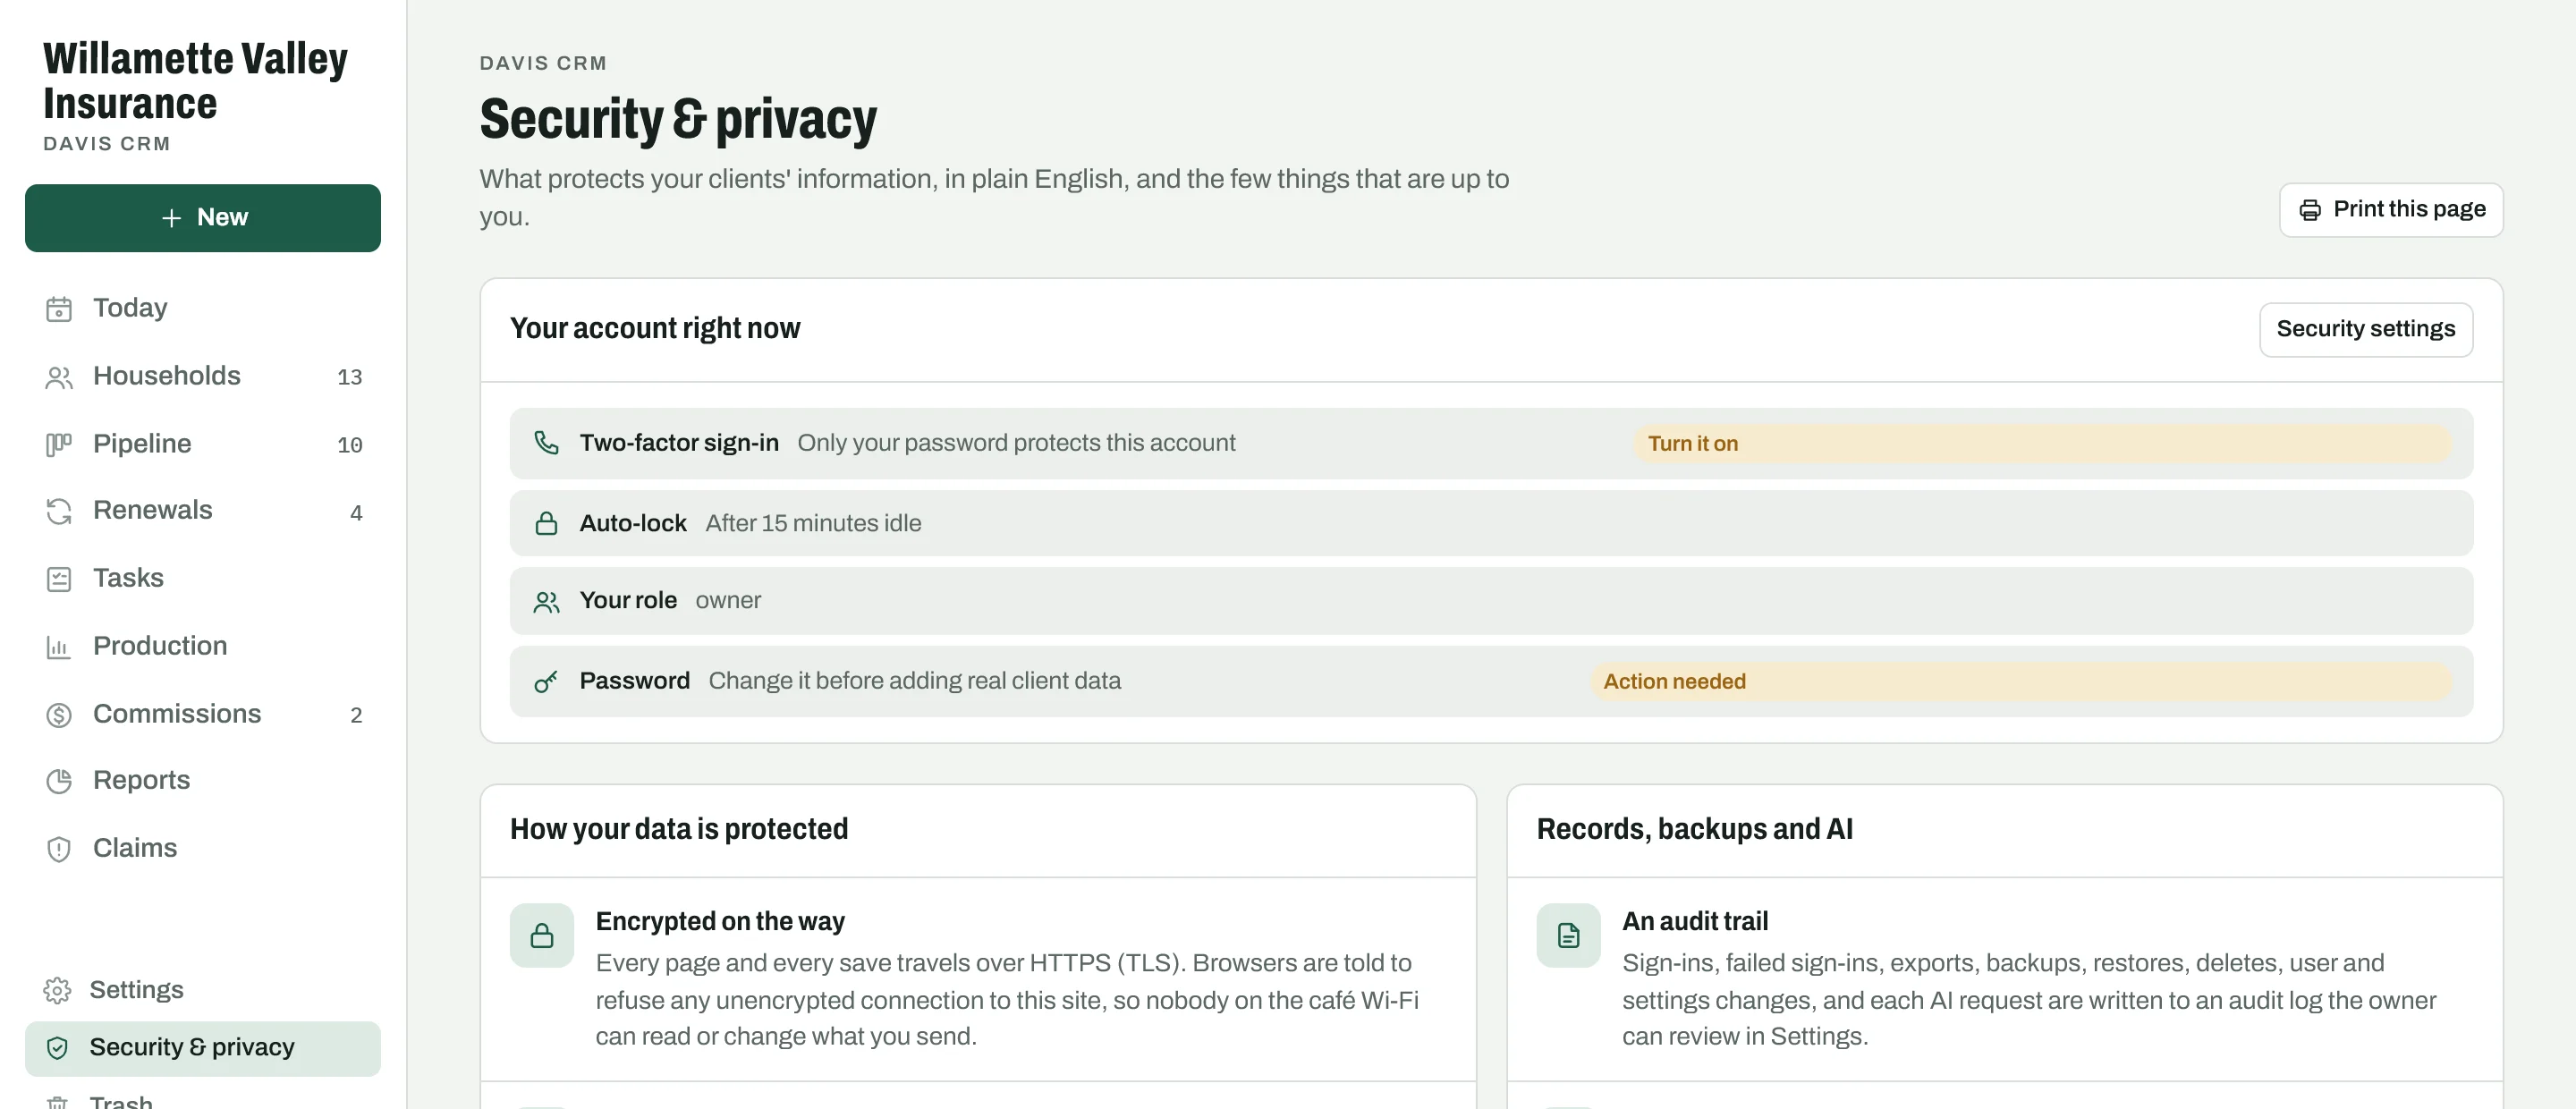Go to Pipeline in the sidebar
Image resolution: width=2576 pixels, height=1109 pixels.
[x=203, y=444]
